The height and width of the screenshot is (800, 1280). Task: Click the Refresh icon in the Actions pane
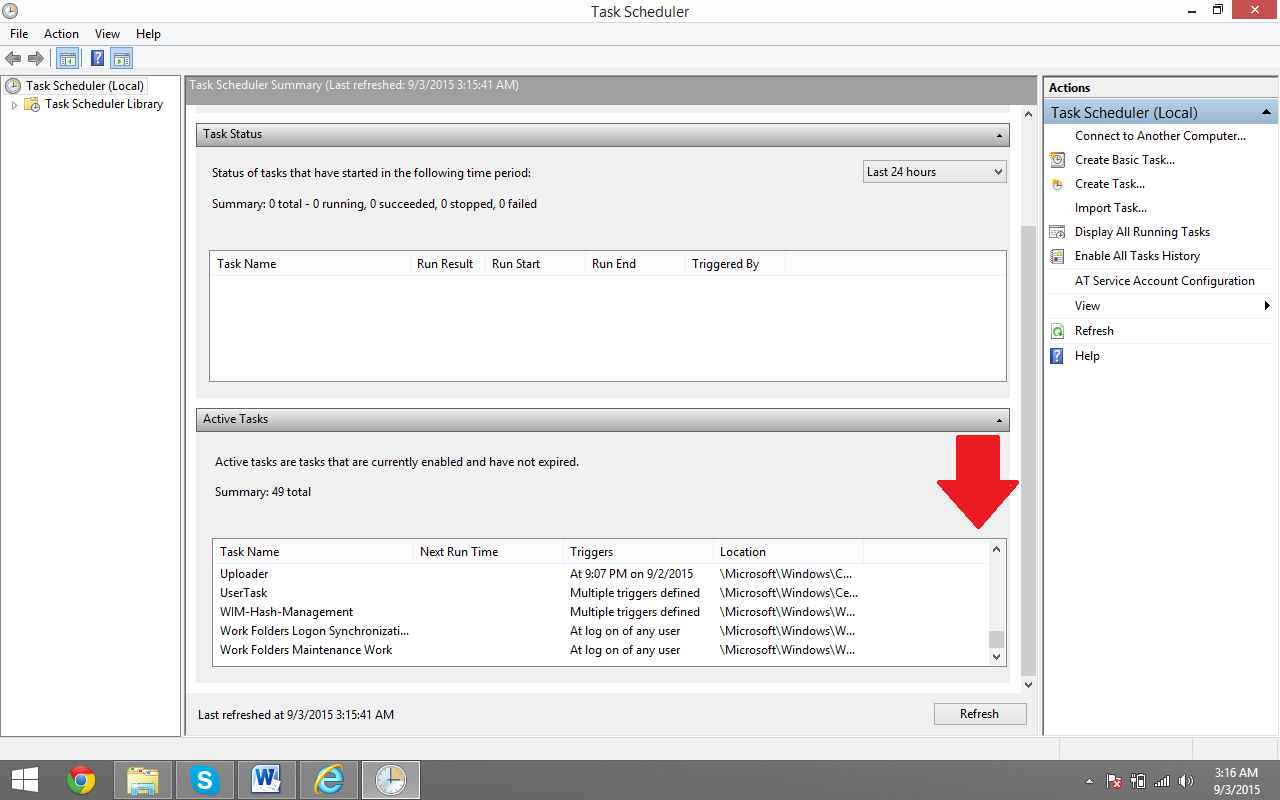point(1058,330)
